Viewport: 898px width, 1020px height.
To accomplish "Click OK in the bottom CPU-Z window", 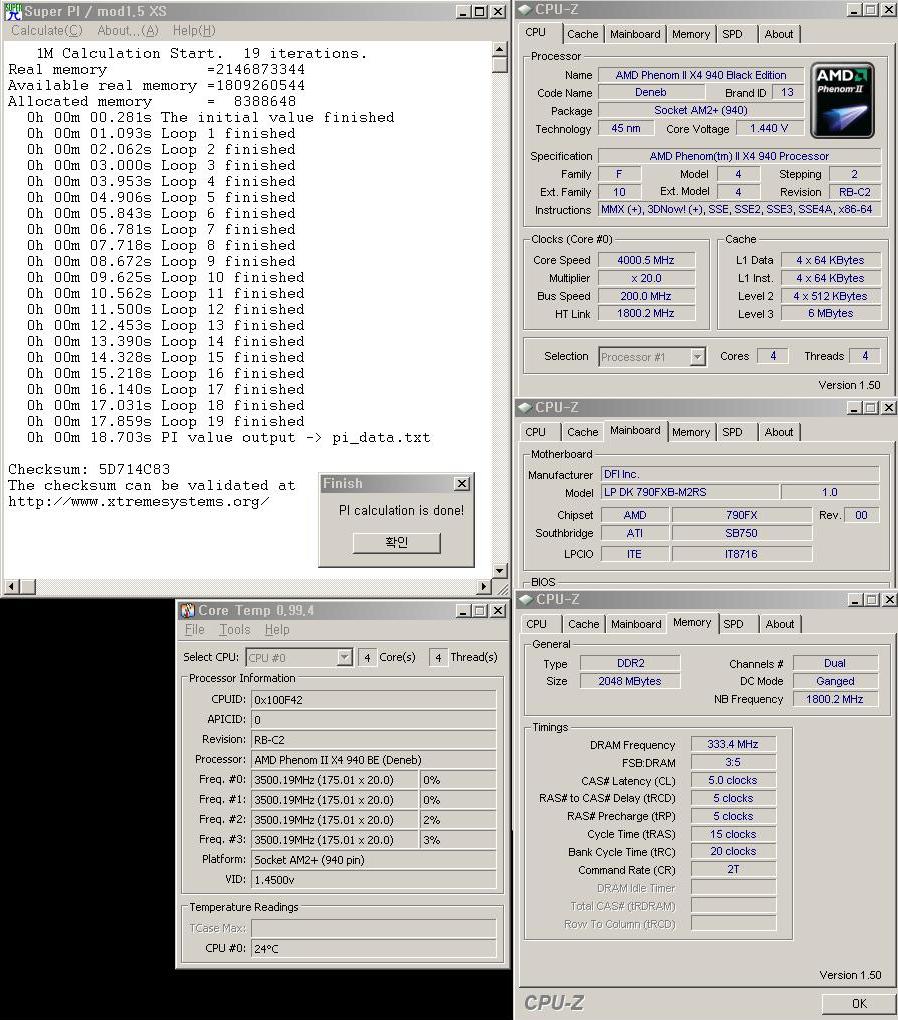I will tap(859, 1004).
